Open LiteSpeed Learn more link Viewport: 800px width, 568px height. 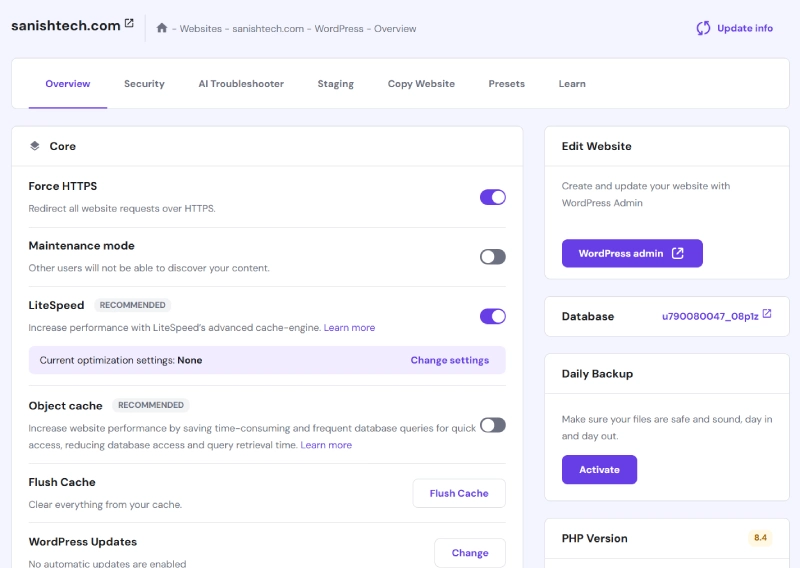coord(349,328)
